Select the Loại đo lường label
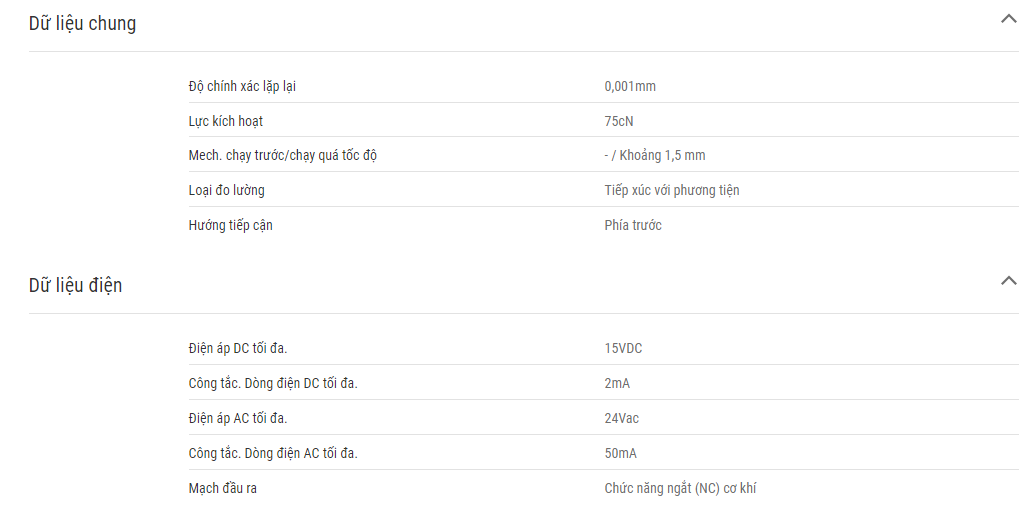 (226, 190)
